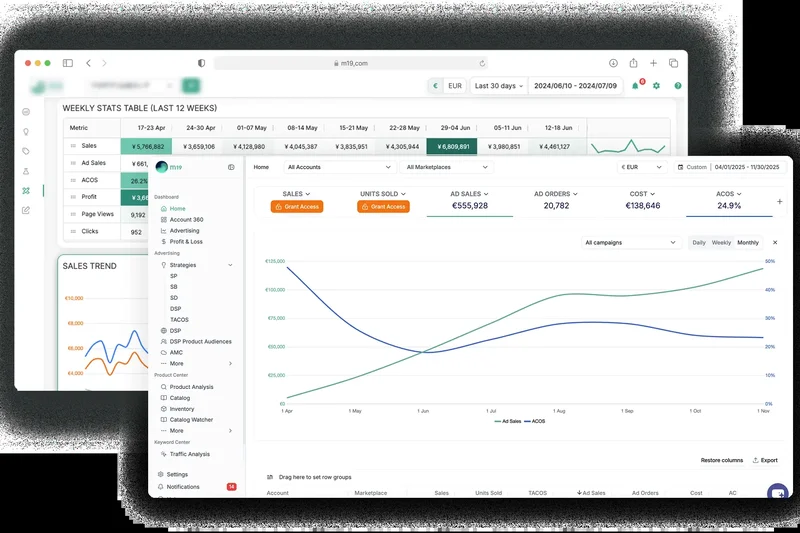Open a new Safari tab with plus icon

653,63
